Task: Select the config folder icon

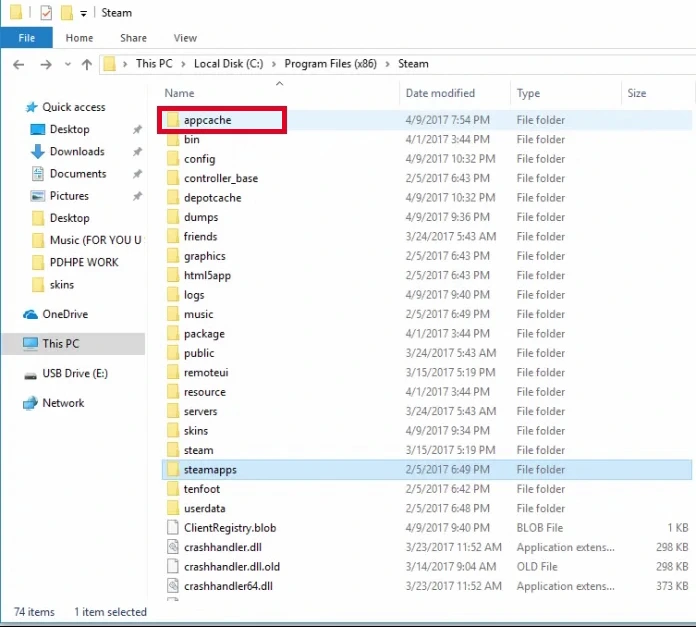Action: 173,159
